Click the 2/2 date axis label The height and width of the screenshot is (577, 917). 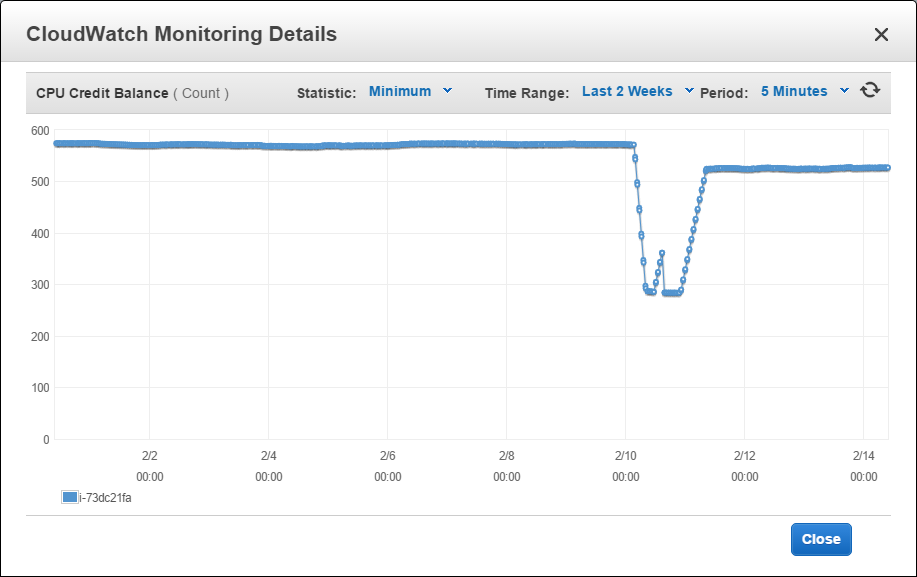(x=150, y=455)
